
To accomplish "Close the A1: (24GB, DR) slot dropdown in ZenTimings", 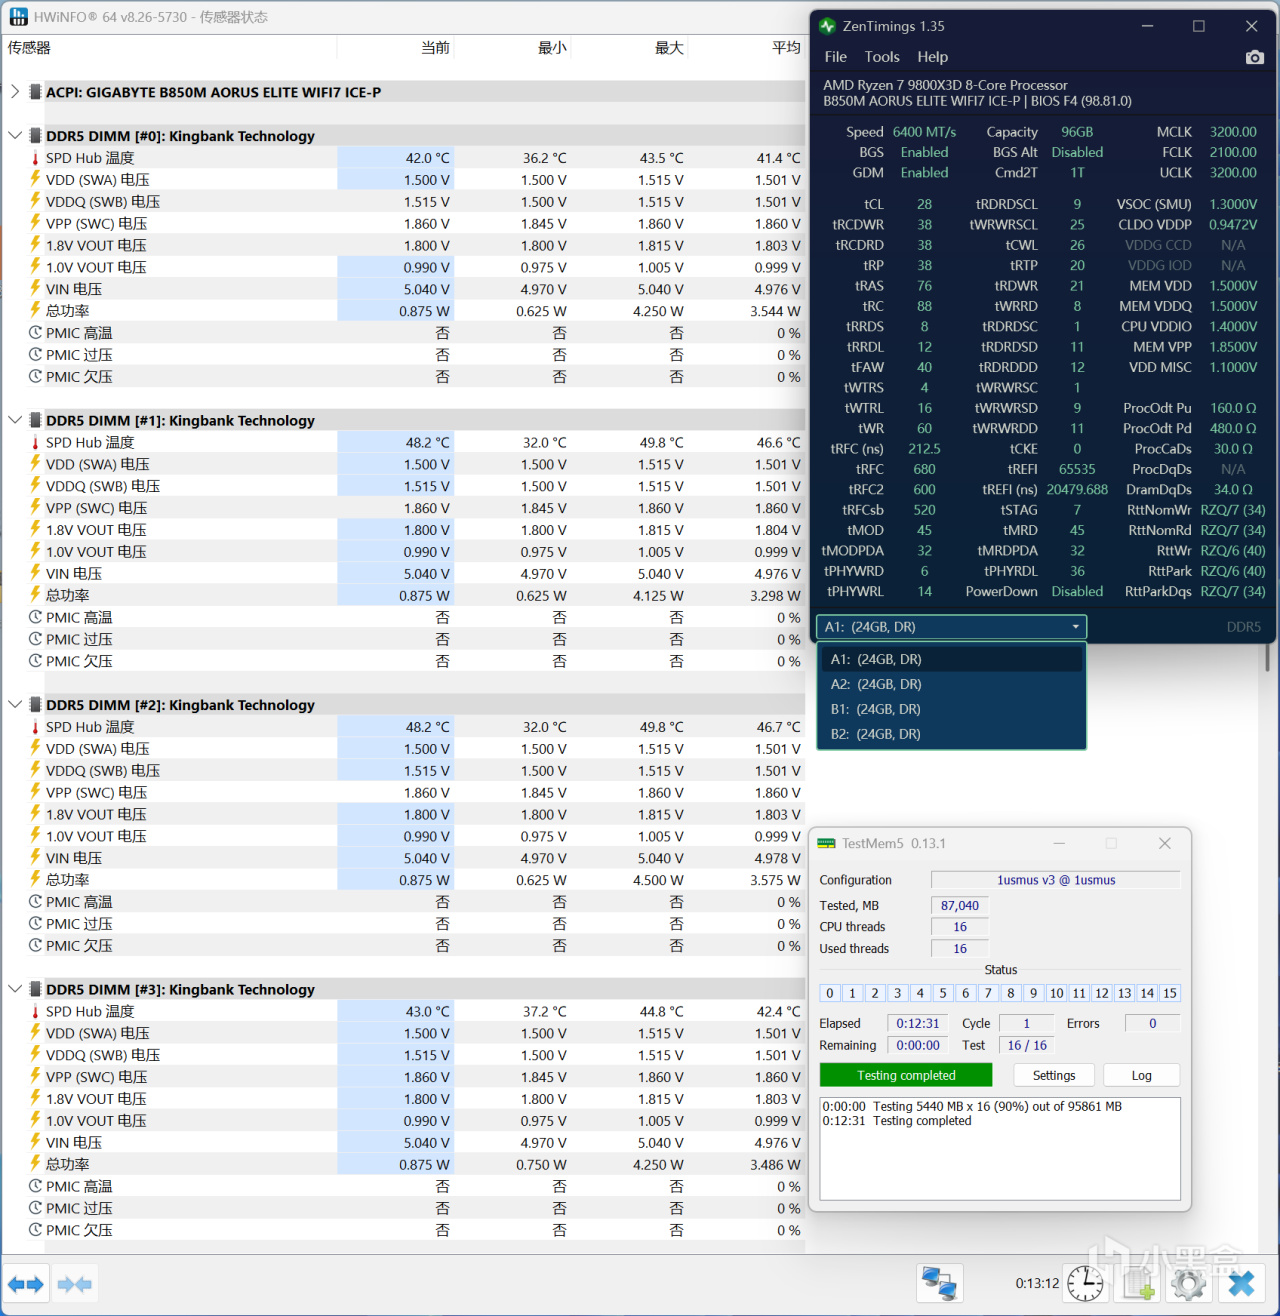I will 951,627.
